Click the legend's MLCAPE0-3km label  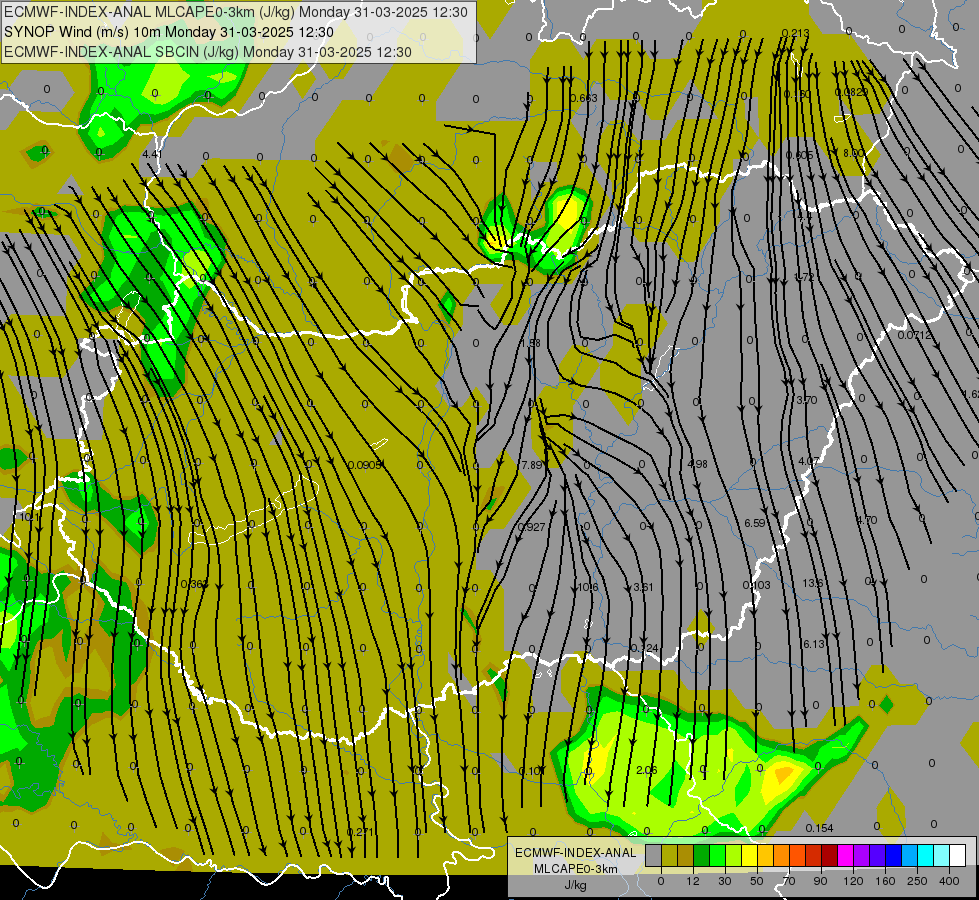coord(576,869)
